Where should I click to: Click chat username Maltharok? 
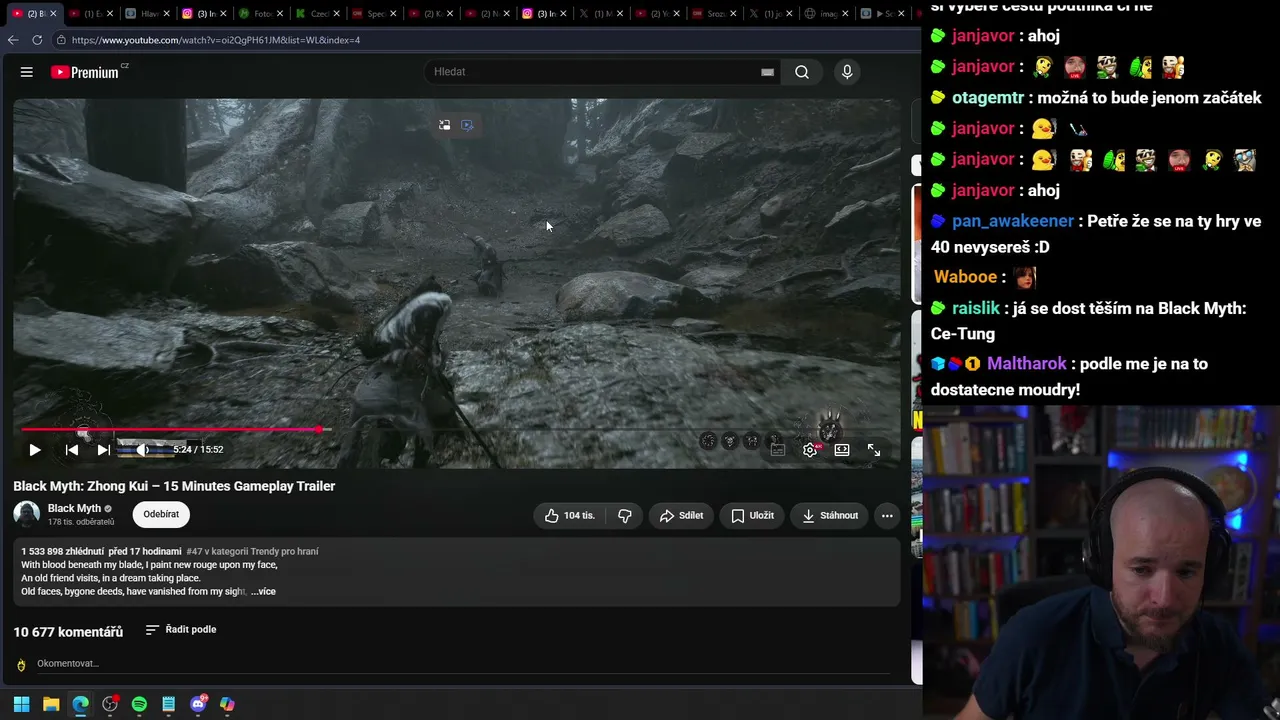click(1027, 364)
